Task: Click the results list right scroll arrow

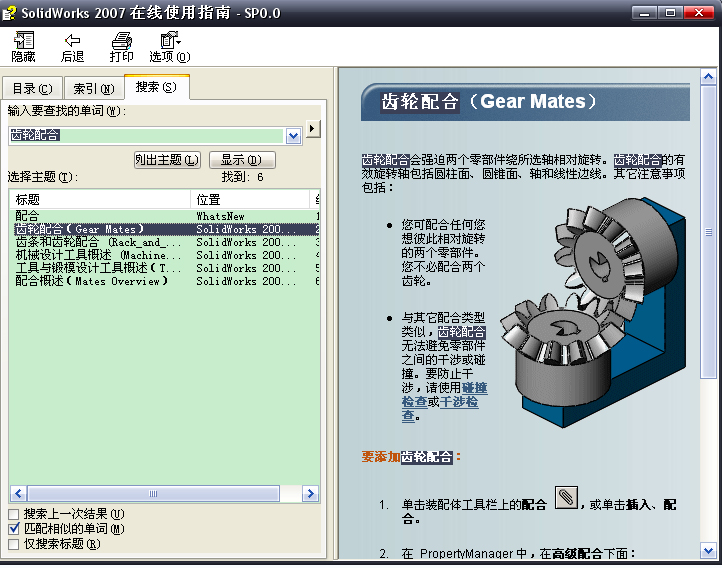Action: (310, 493)
